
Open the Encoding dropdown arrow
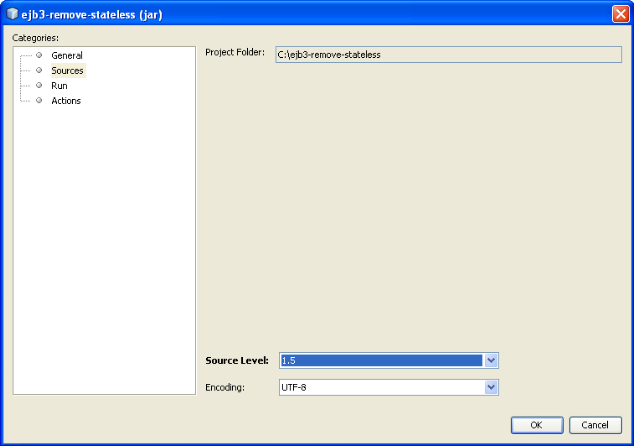coord(491,387)
